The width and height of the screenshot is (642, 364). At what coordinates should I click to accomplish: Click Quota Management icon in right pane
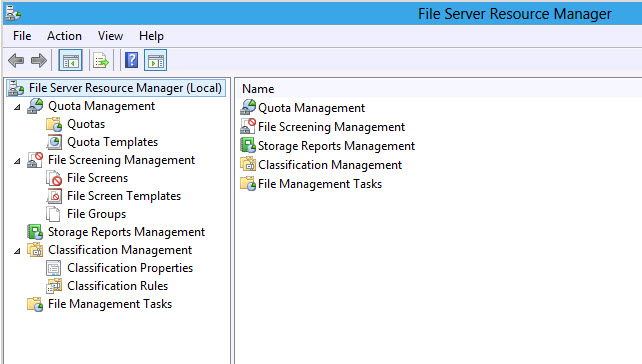point(248,108)
